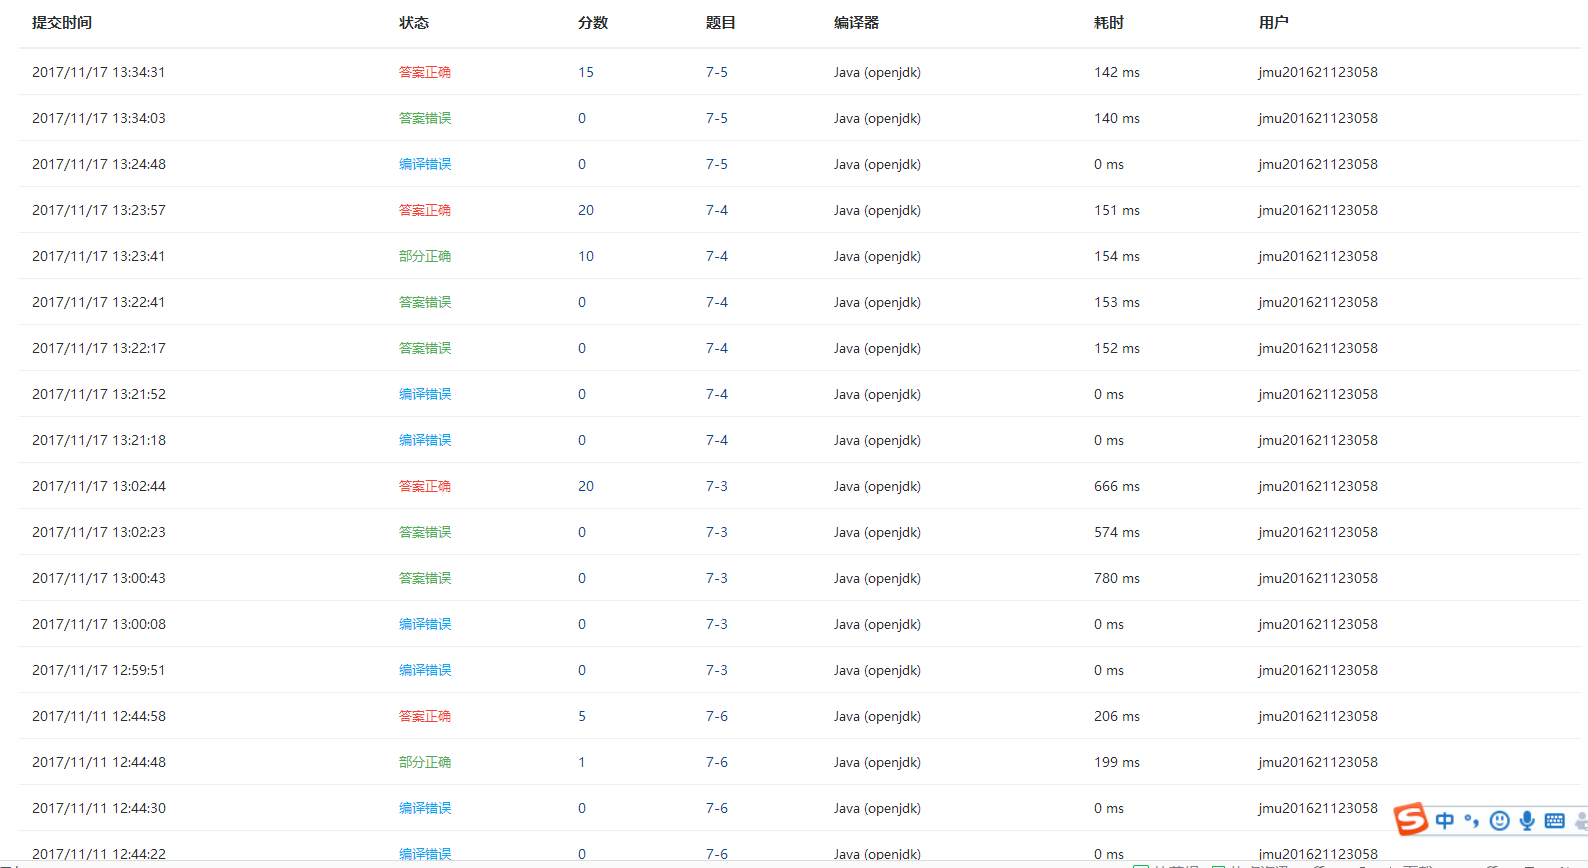This screenshot has width=1588, height=868.
Task: Toggle the Sogou punctuation mode icon
Action: coord(1471,821)
